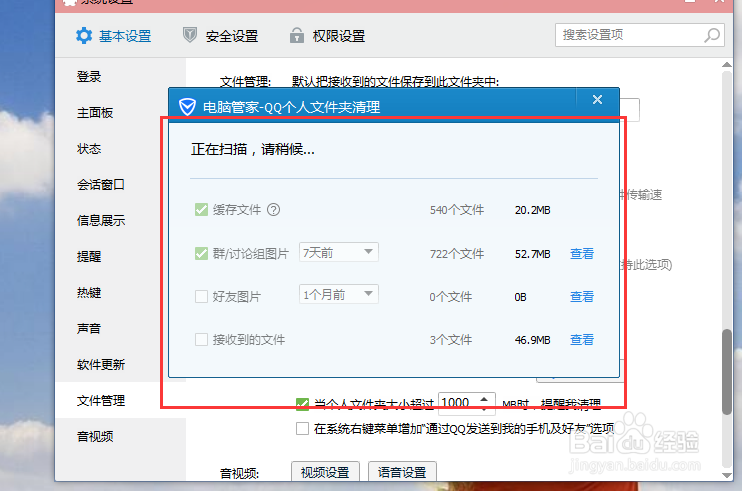Click the lock icon beside 权限设置
The width and height of the screenshot is (742, 491).
(297, 35)
